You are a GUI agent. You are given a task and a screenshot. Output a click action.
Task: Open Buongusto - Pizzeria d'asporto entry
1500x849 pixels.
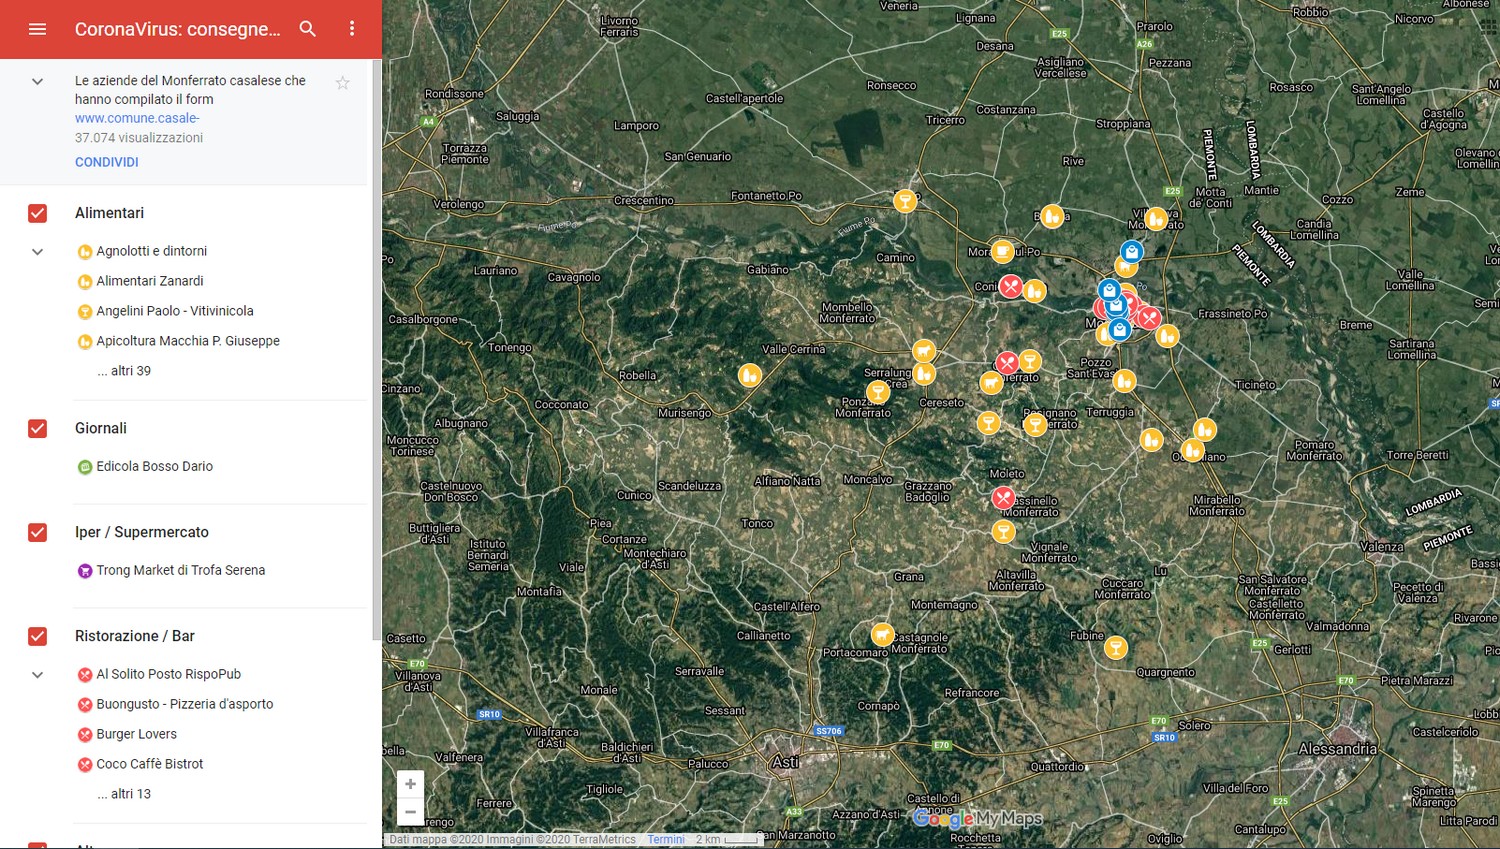click(x=185, y=704)
